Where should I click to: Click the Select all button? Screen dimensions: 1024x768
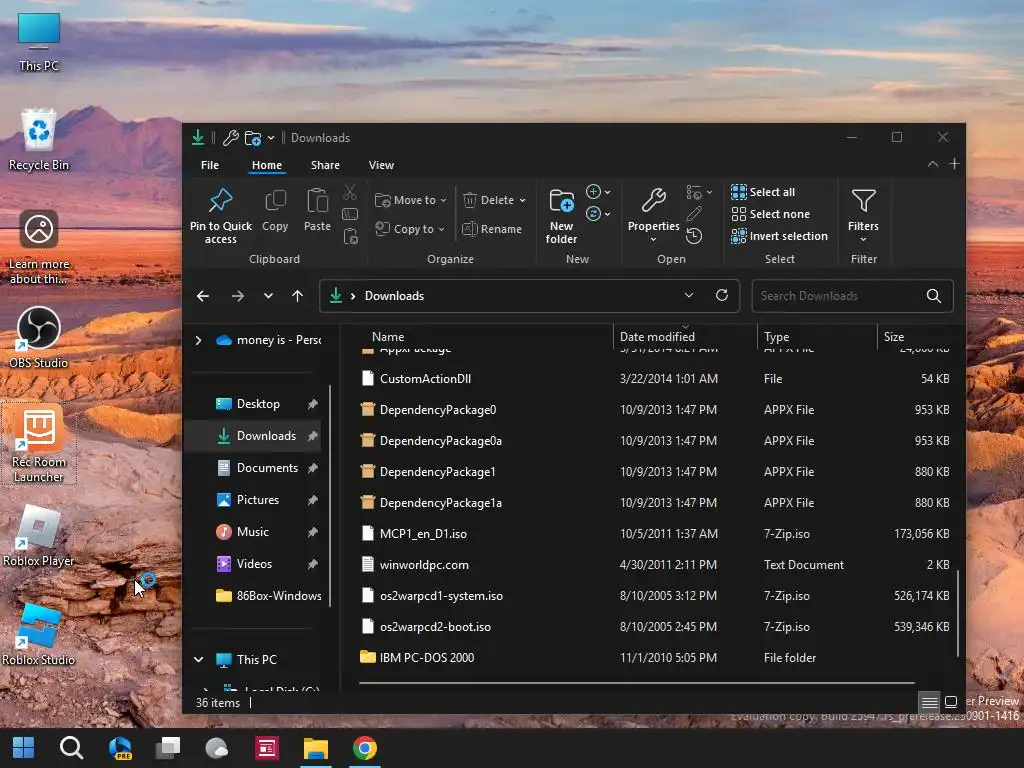point(763,192)
